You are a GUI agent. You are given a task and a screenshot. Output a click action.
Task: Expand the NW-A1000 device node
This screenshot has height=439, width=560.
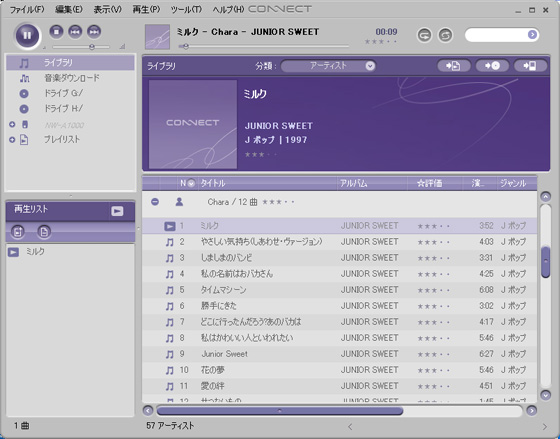pyautogui.click(x=12, y=124)
